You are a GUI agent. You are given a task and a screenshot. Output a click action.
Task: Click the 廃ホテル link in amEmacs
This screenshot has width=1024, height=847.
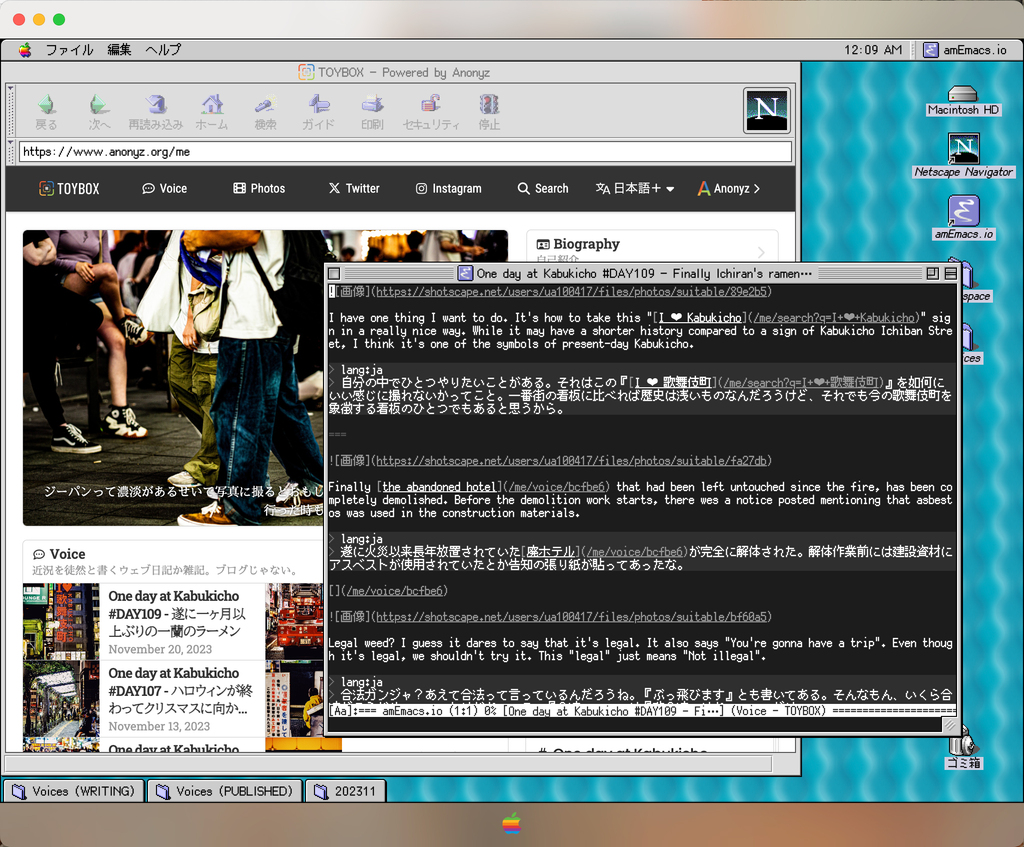point(550,552)
